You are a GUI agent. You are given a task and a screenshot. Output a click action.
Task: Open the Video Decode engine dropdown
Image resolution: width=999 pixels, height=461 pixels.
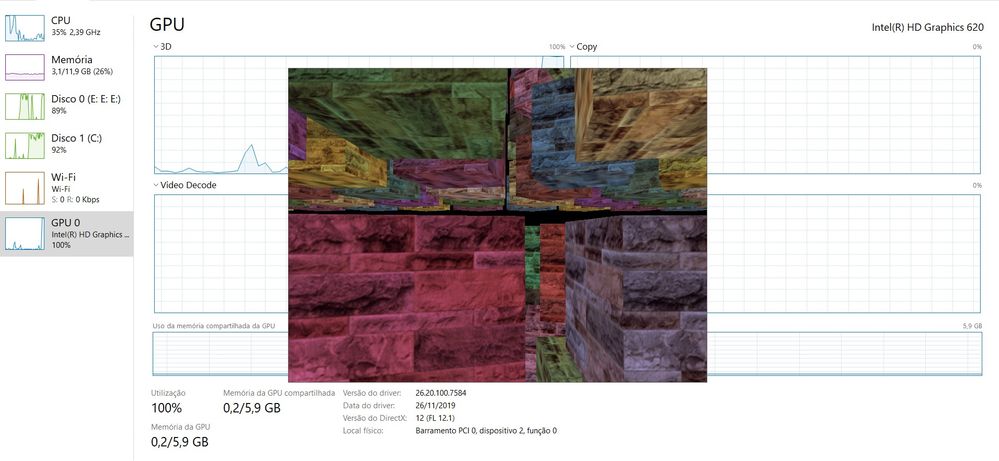185,185
